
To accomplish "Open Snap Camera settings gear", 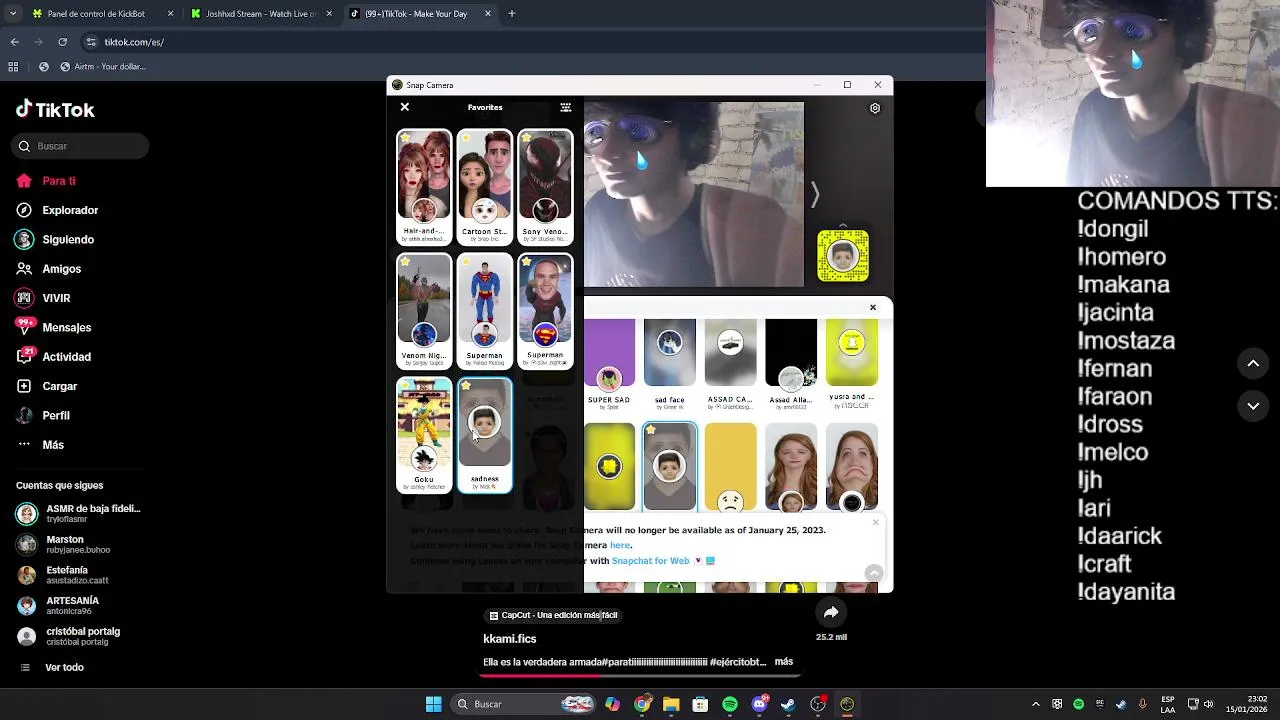I will [875, 108].
